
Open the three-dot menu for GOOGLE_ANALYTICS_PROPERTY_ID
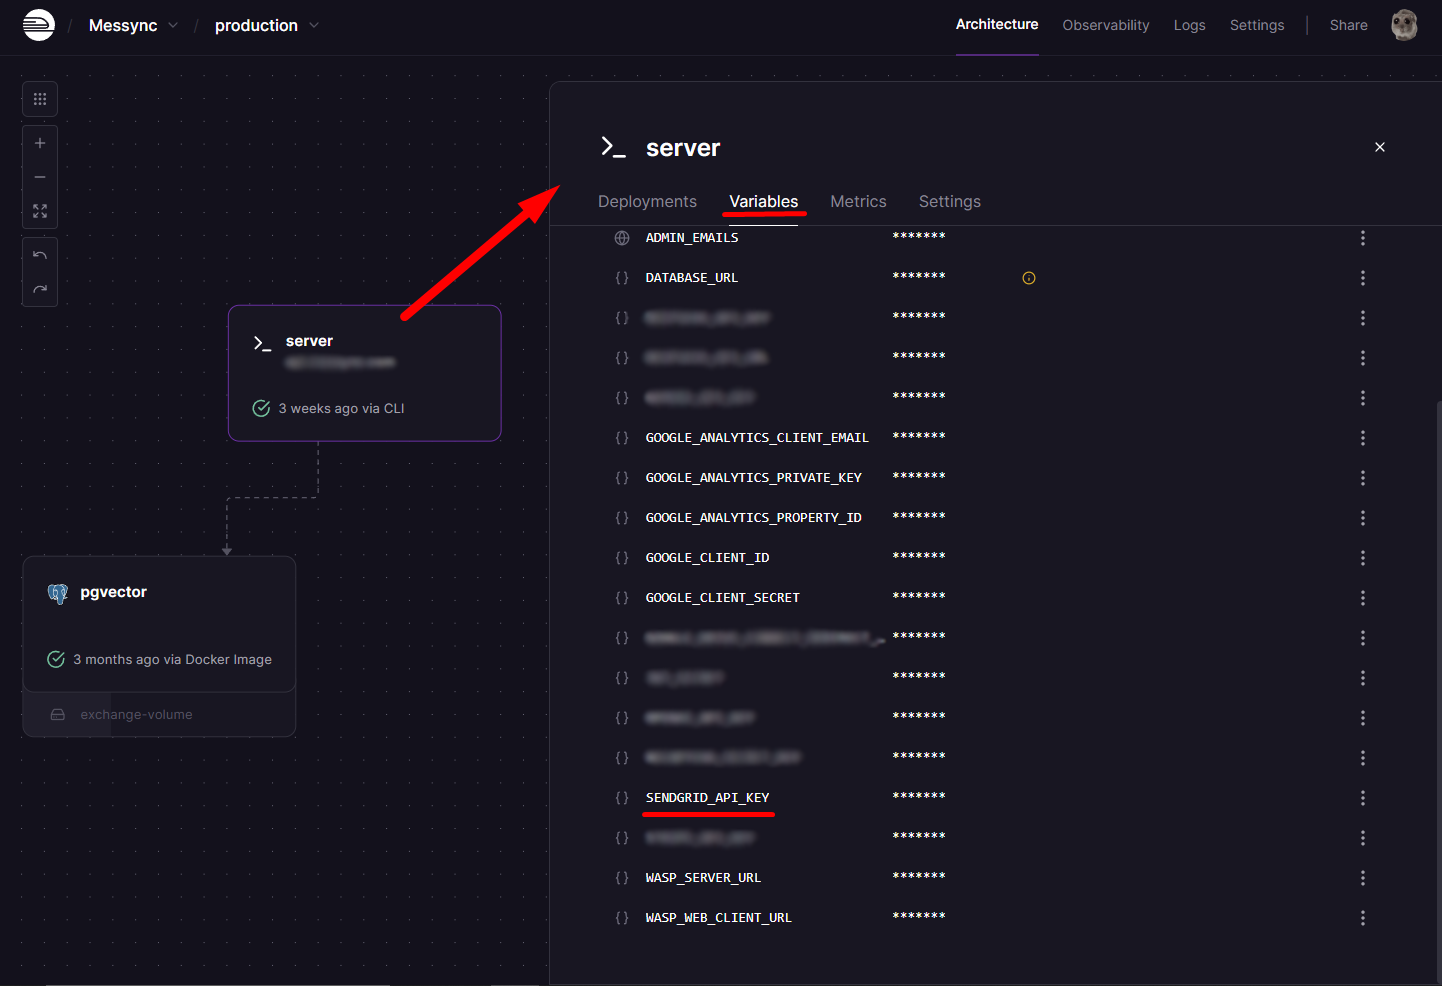[x=1363, y=518]
